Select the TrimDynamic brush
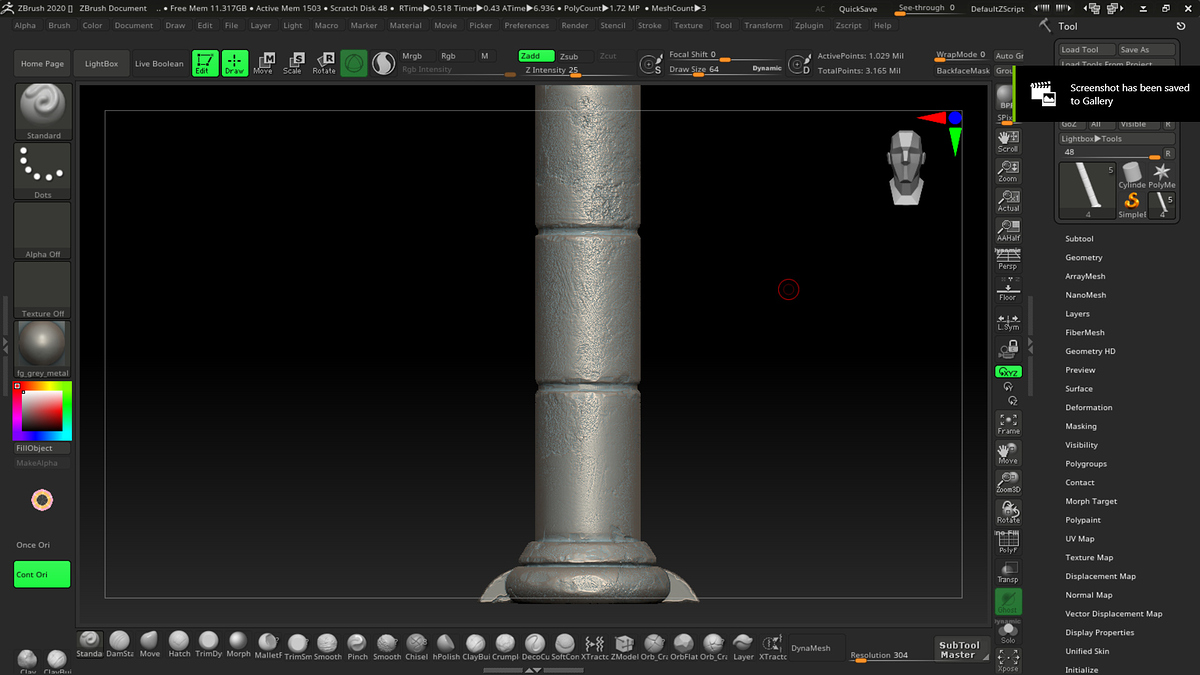1200x675 pixels. [x=209, y=645]
